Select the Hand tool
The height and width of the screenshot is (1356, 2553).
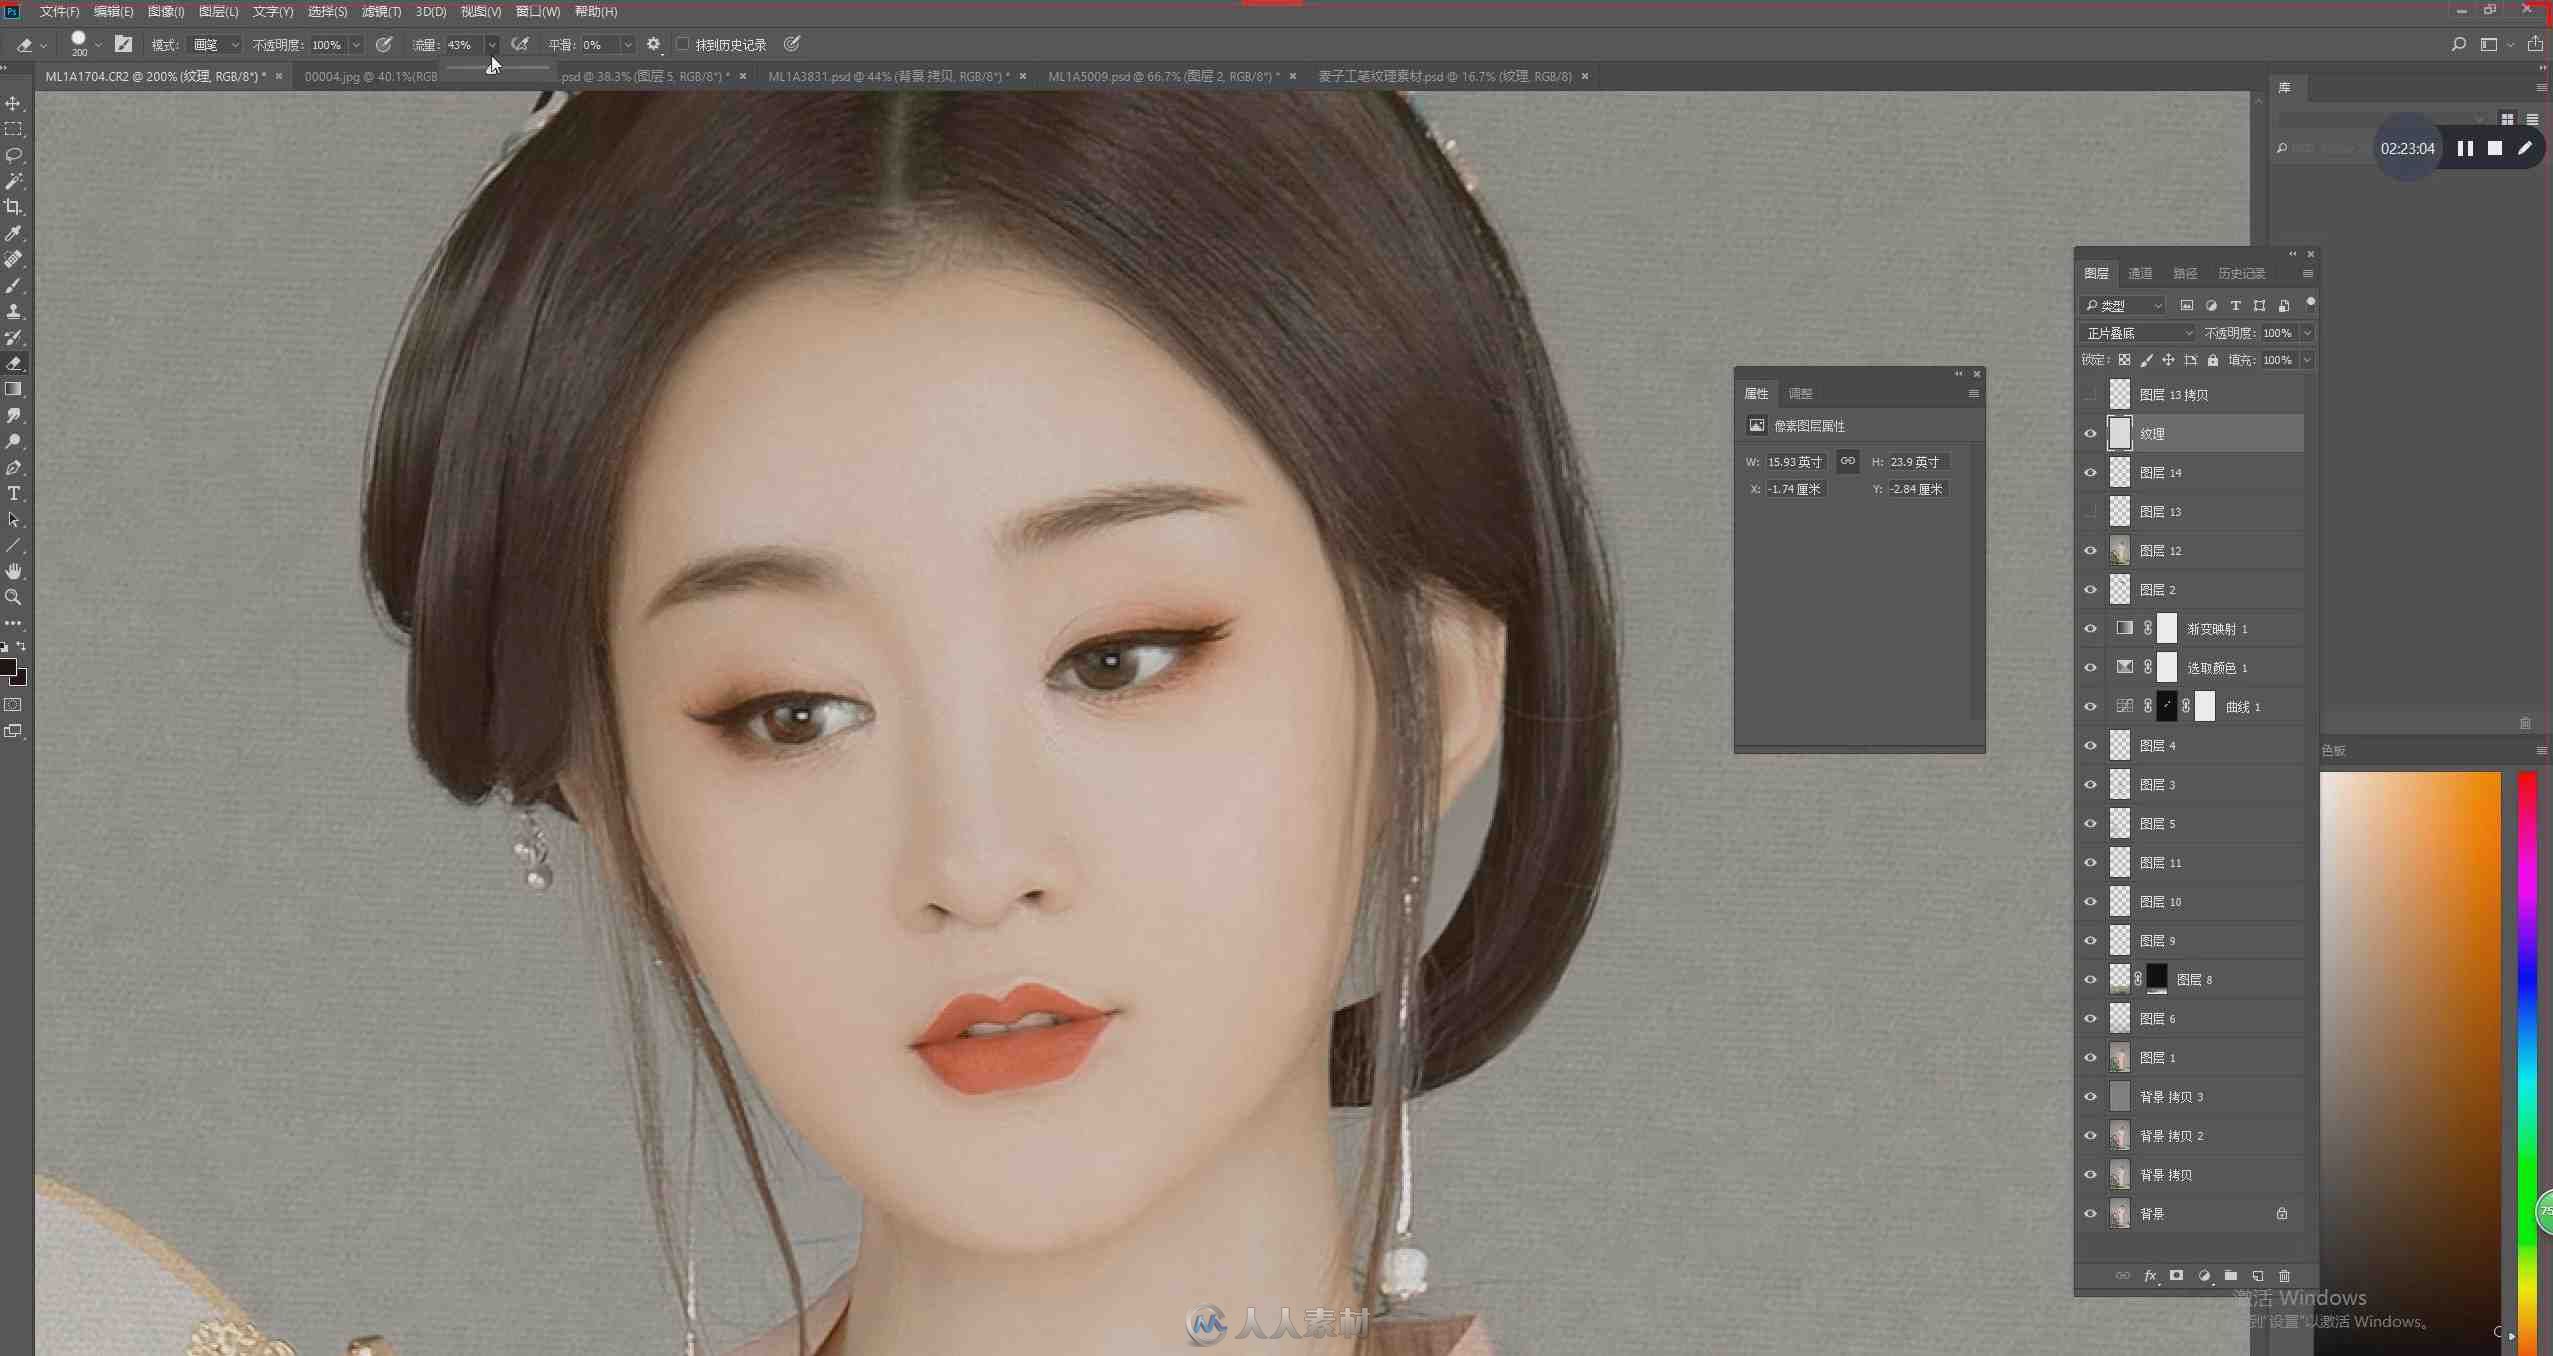(x=13, y=571)
